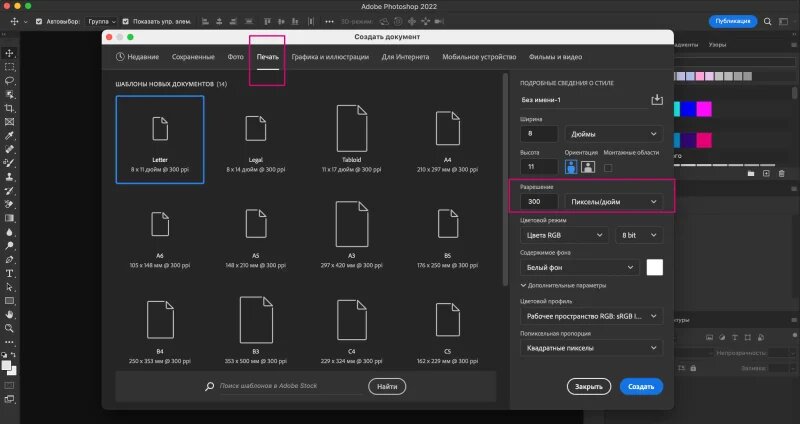Open the workspace switcher icon top right

pyautogui.click(x=784, y=21)
